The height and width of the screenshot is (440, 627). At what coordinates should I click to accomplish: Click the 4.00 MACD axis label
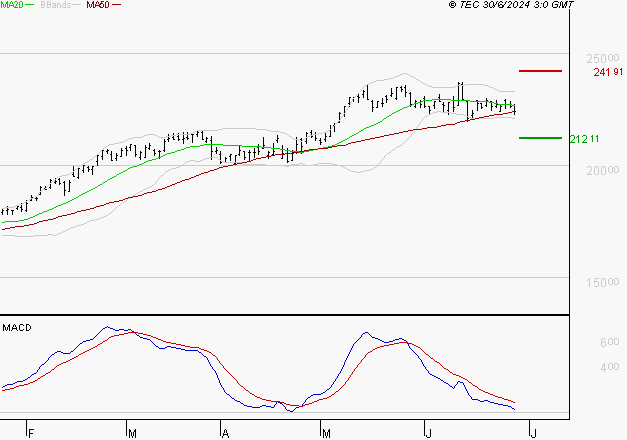(x=609, y=367)
